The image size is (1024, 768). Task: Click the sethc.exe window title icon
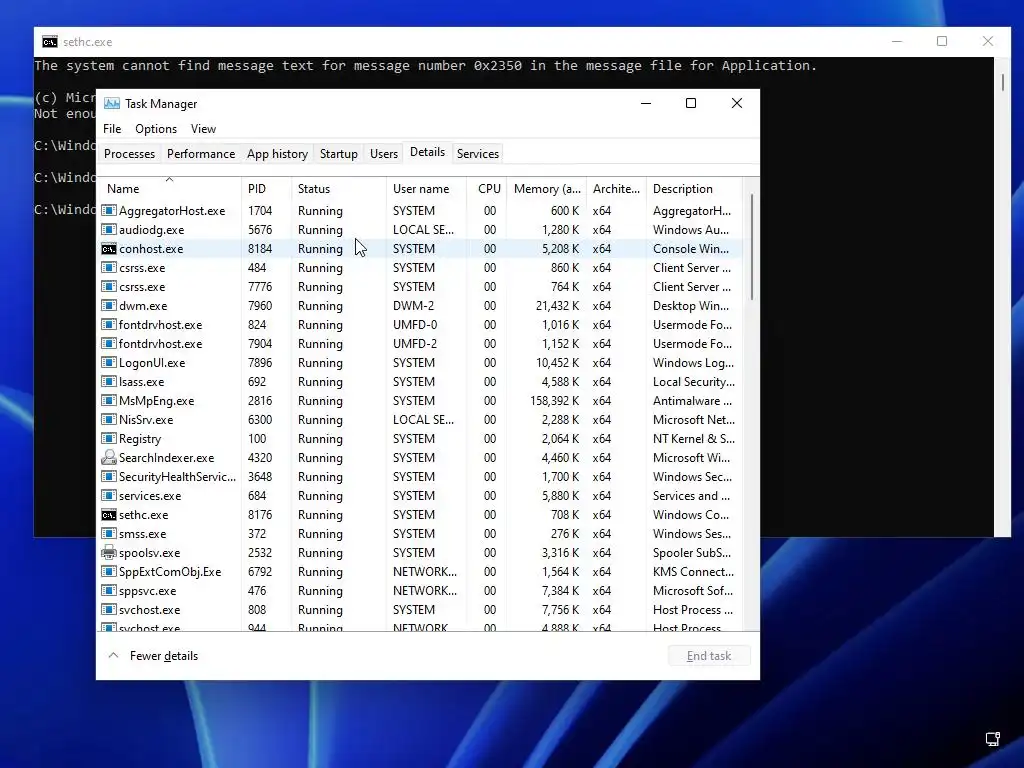50,42
